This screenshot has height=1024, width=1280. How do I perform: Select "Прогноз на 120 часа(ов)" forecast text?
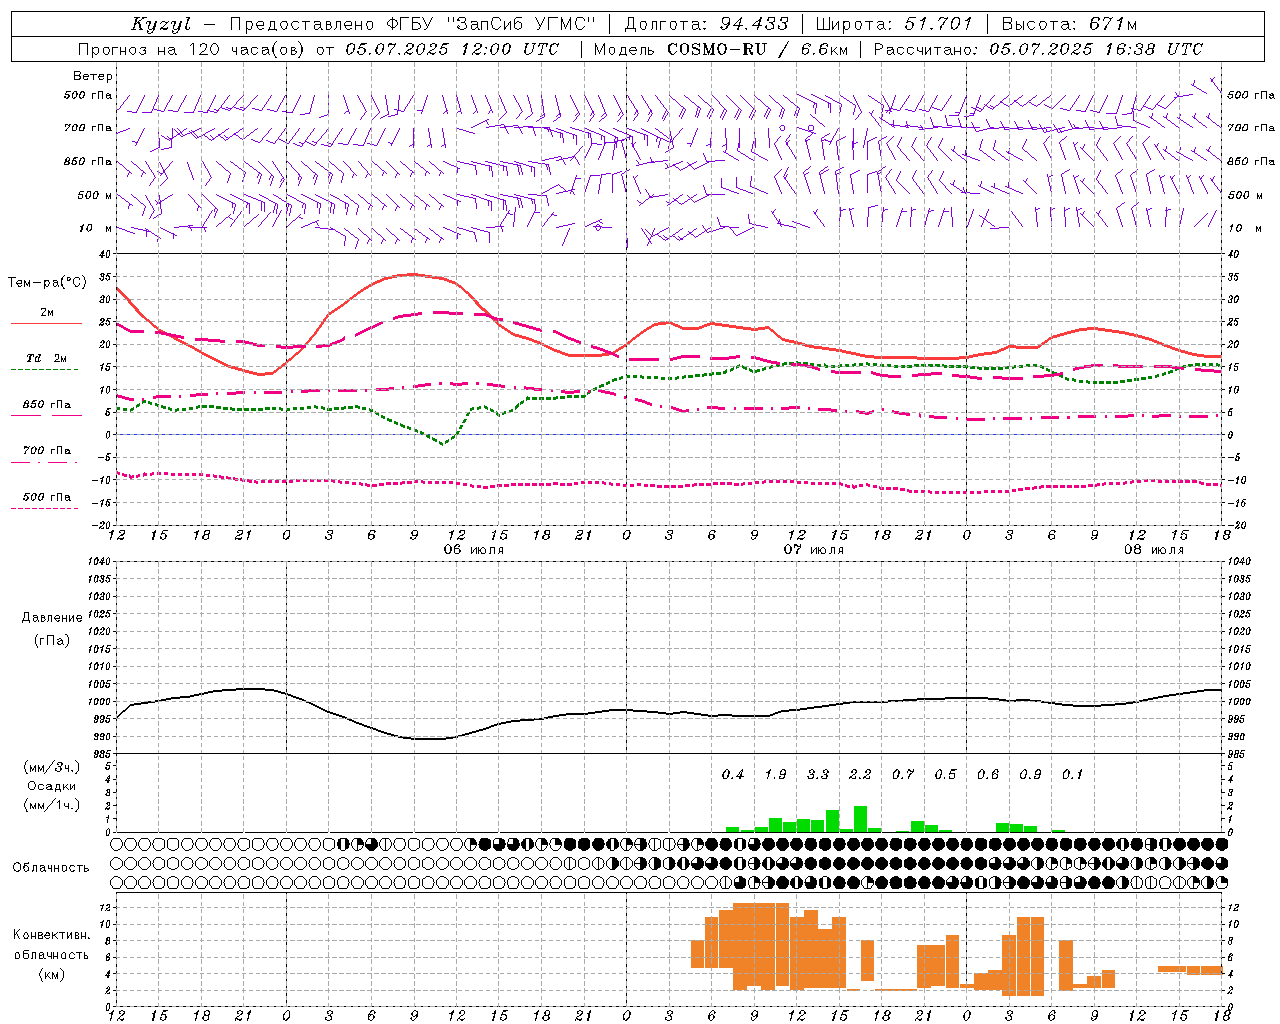[x=192, y=49]
